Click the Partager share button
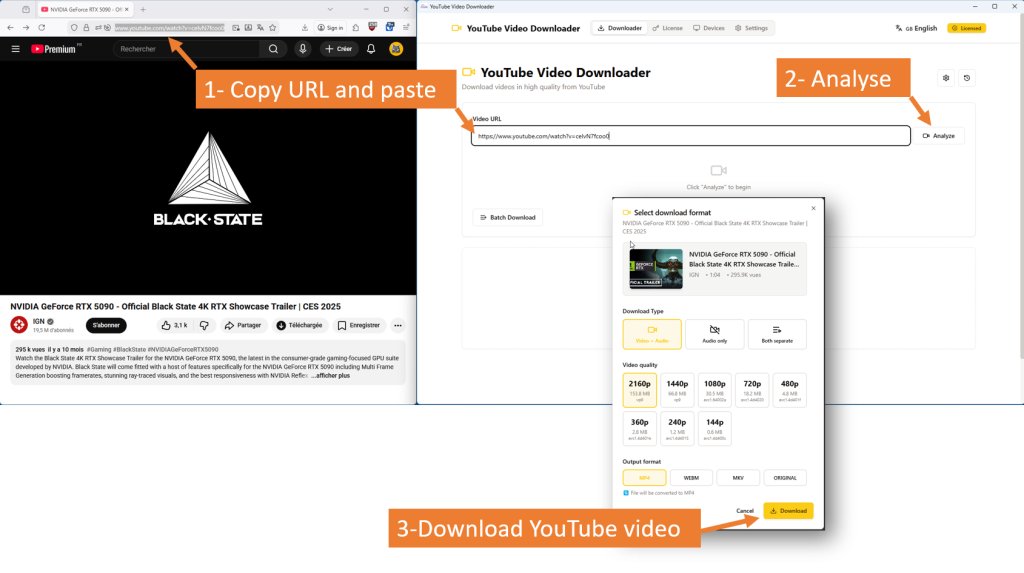Screen dimensions: 1024x573 pos(242,325)
